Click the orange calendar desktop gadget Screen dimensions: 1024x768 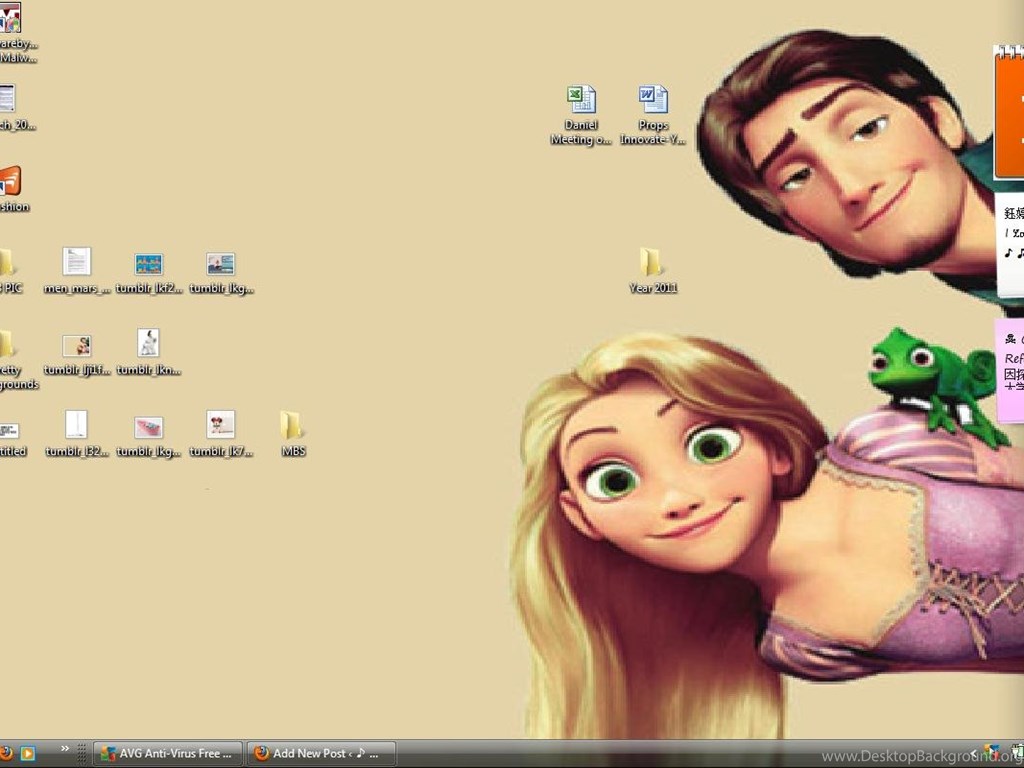coord(1008,112)
